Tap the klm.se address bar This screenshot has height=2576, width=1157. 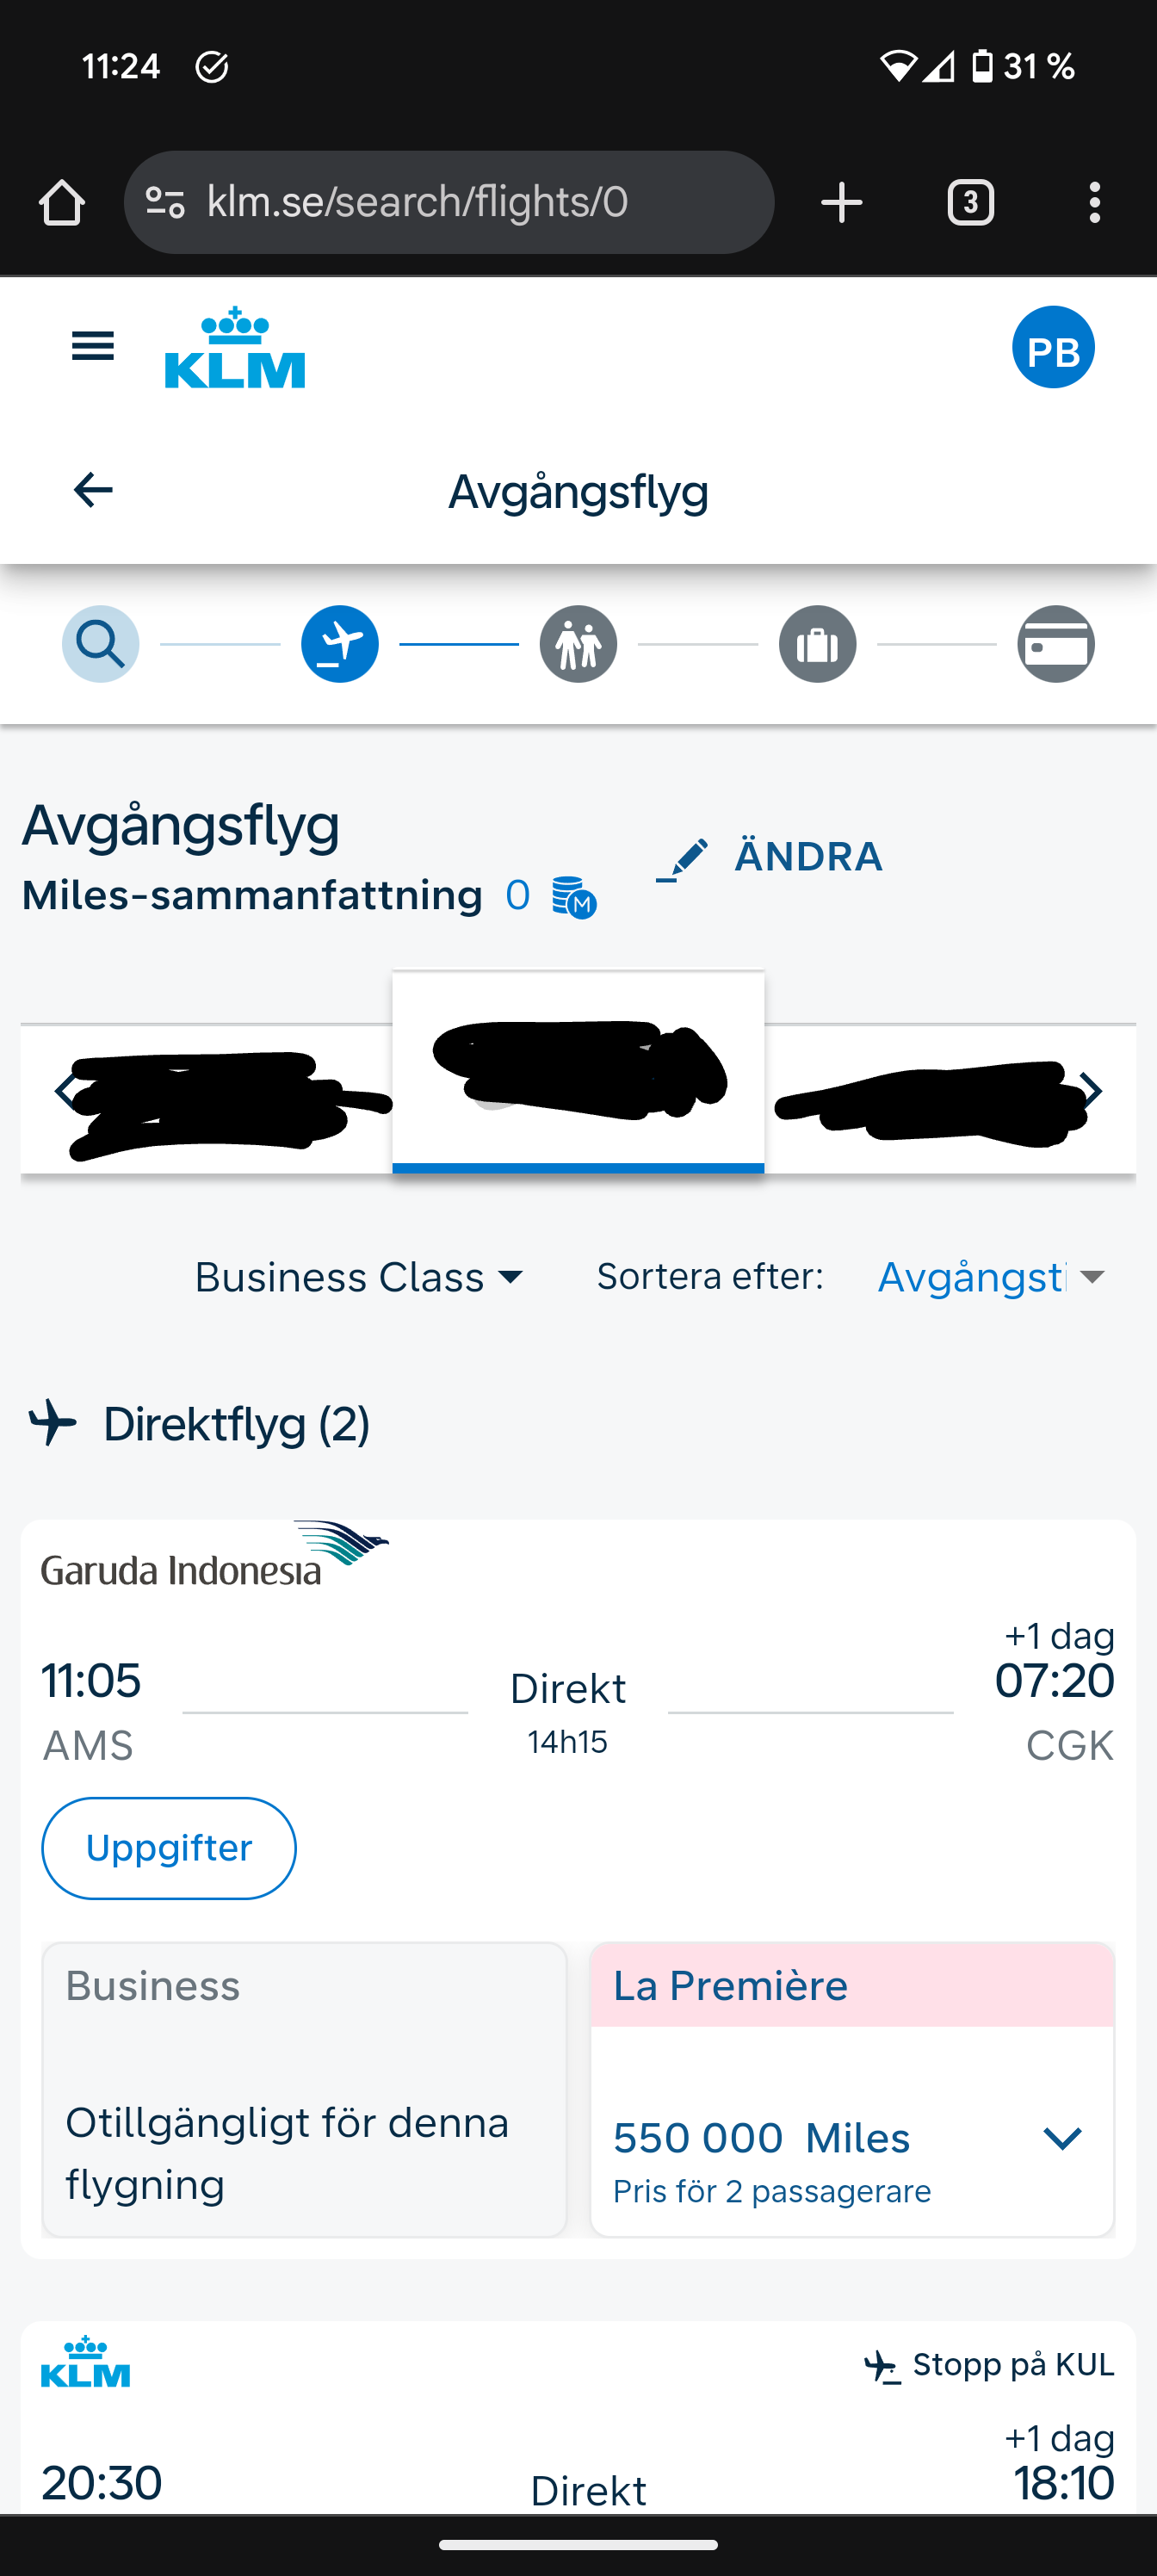point(450,203)
